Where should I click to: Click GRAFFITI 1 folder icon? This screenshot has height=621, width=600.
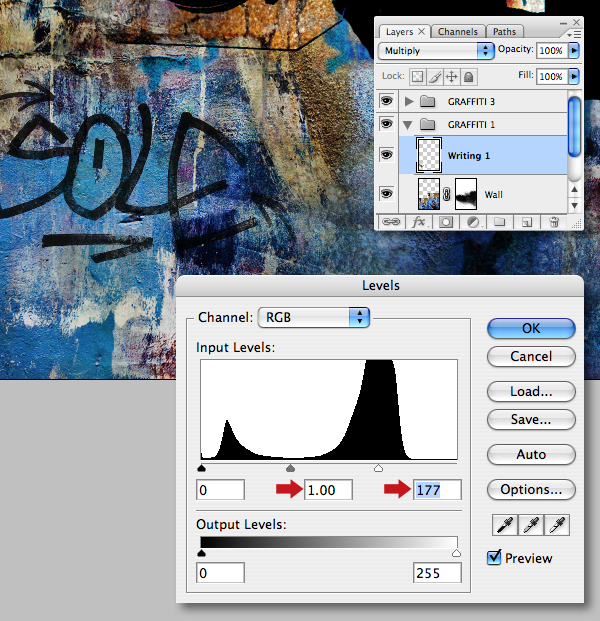tap(427, 124)
